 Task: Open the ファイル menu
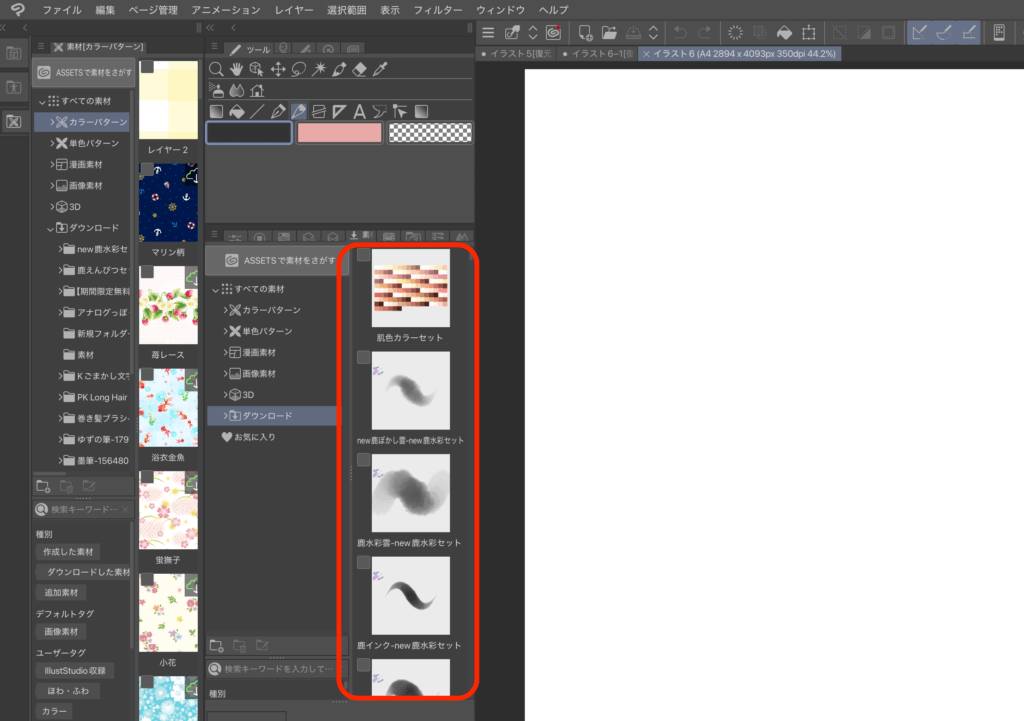62,10
